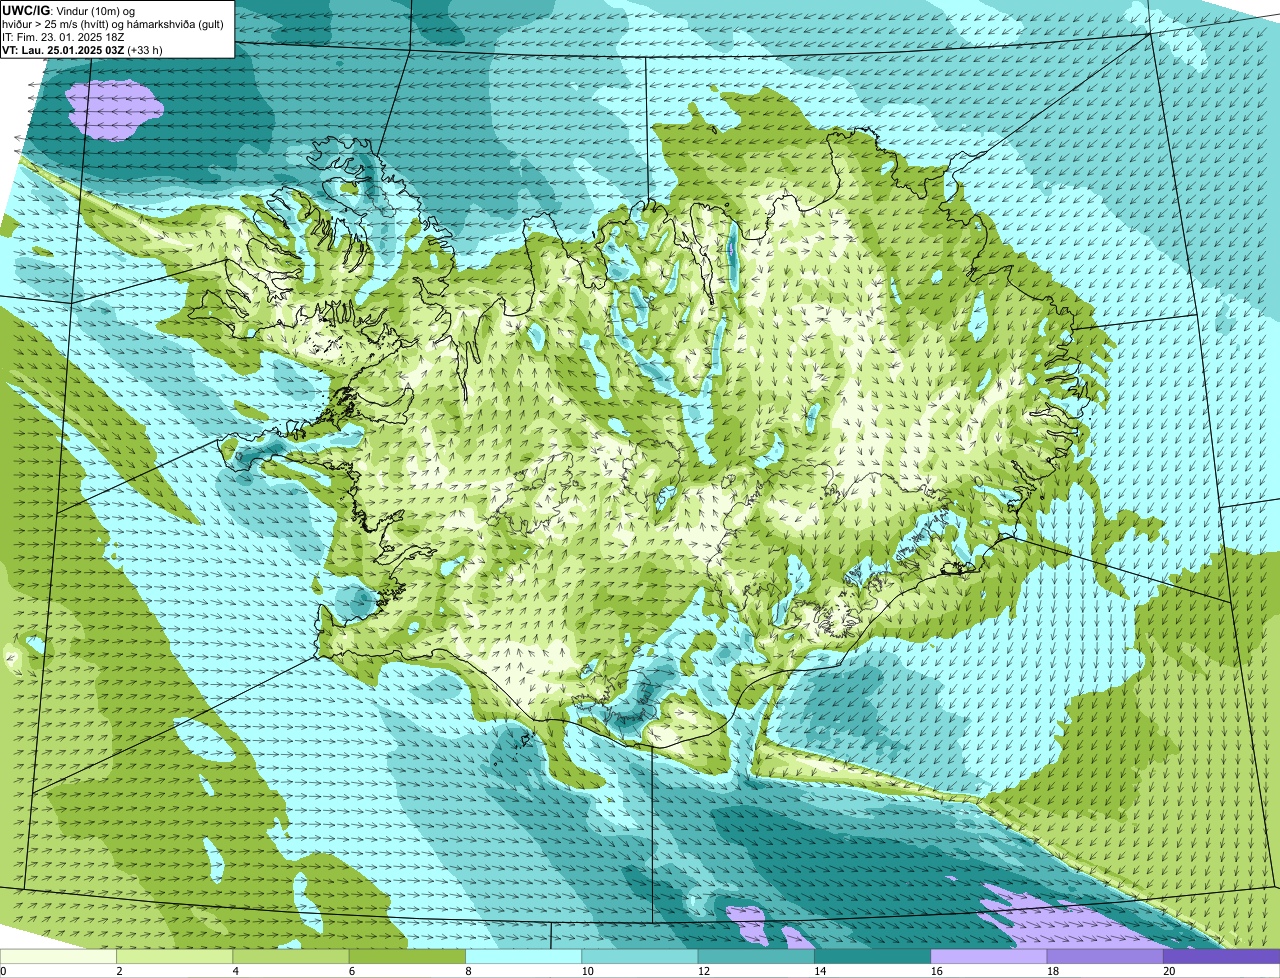Viewport: 1280px width, 978px height.
Task: Pick the 16–18 m/s light purple legend segment
Action: point(989,956)
